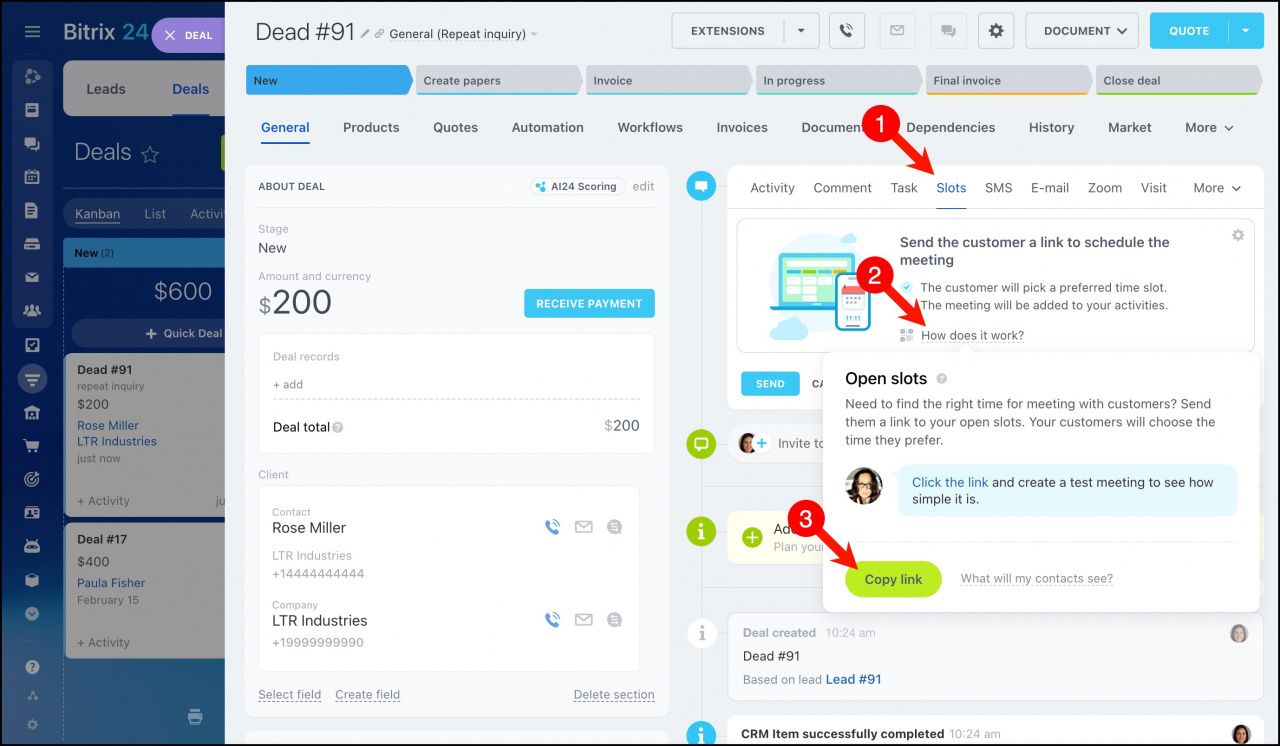Viewport: 1280px width, 746px height.
Task: Expand more sidebar items chevron
Action: click(32, 613)
